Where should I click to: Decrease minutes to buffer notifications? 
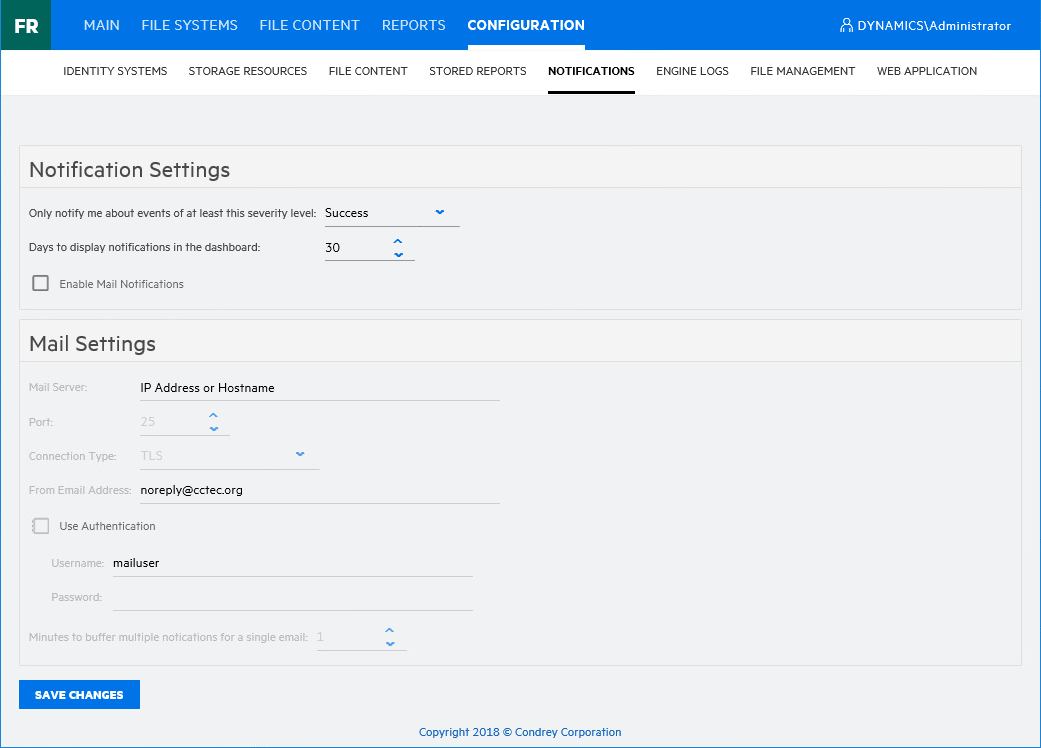[390, 643]
